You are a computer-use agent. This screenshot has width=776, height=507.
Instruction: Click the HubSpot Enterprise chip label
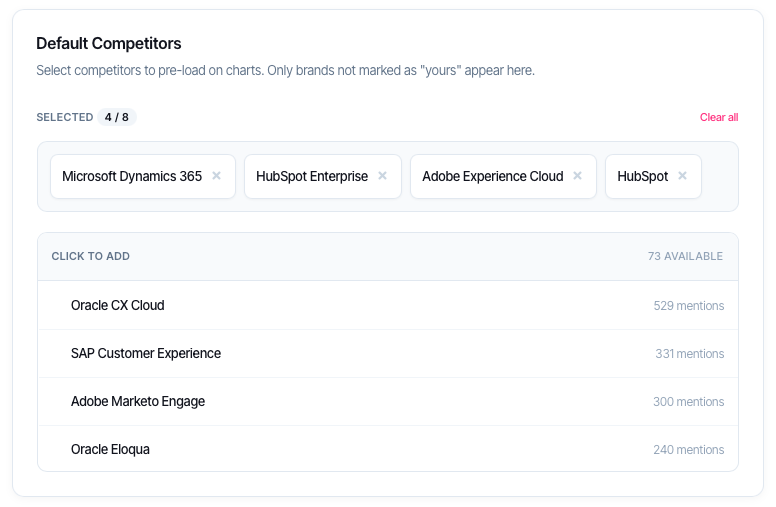point(312,176)
